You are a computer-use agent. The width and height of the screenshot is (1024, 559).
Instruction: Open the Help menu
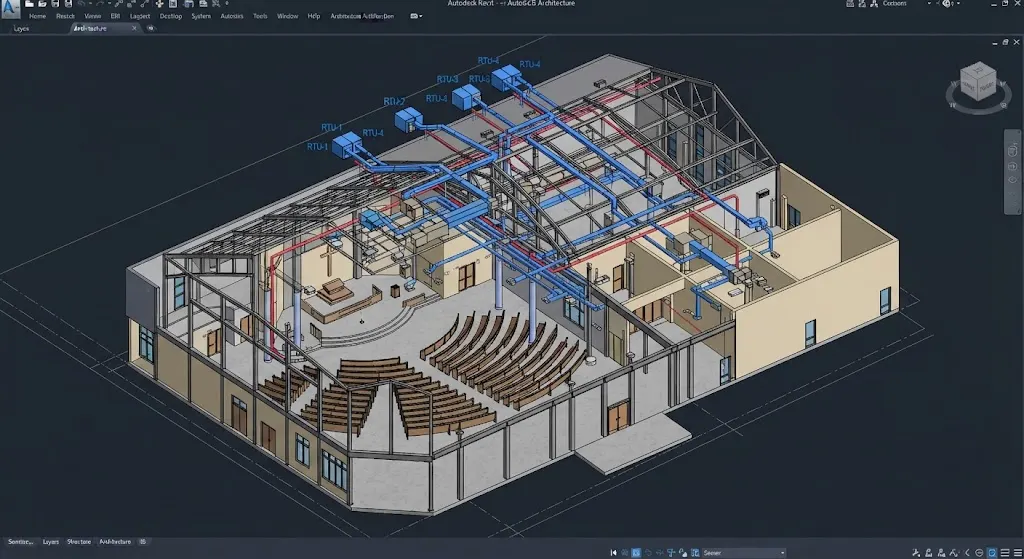click(x=313, y=16)
